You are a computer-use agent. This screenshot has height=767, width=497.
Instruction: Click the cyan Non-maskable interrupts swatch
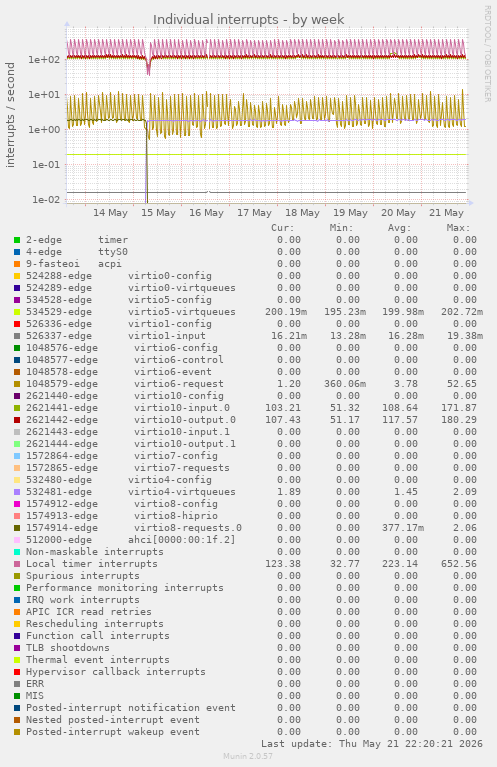tap(17, 552)
